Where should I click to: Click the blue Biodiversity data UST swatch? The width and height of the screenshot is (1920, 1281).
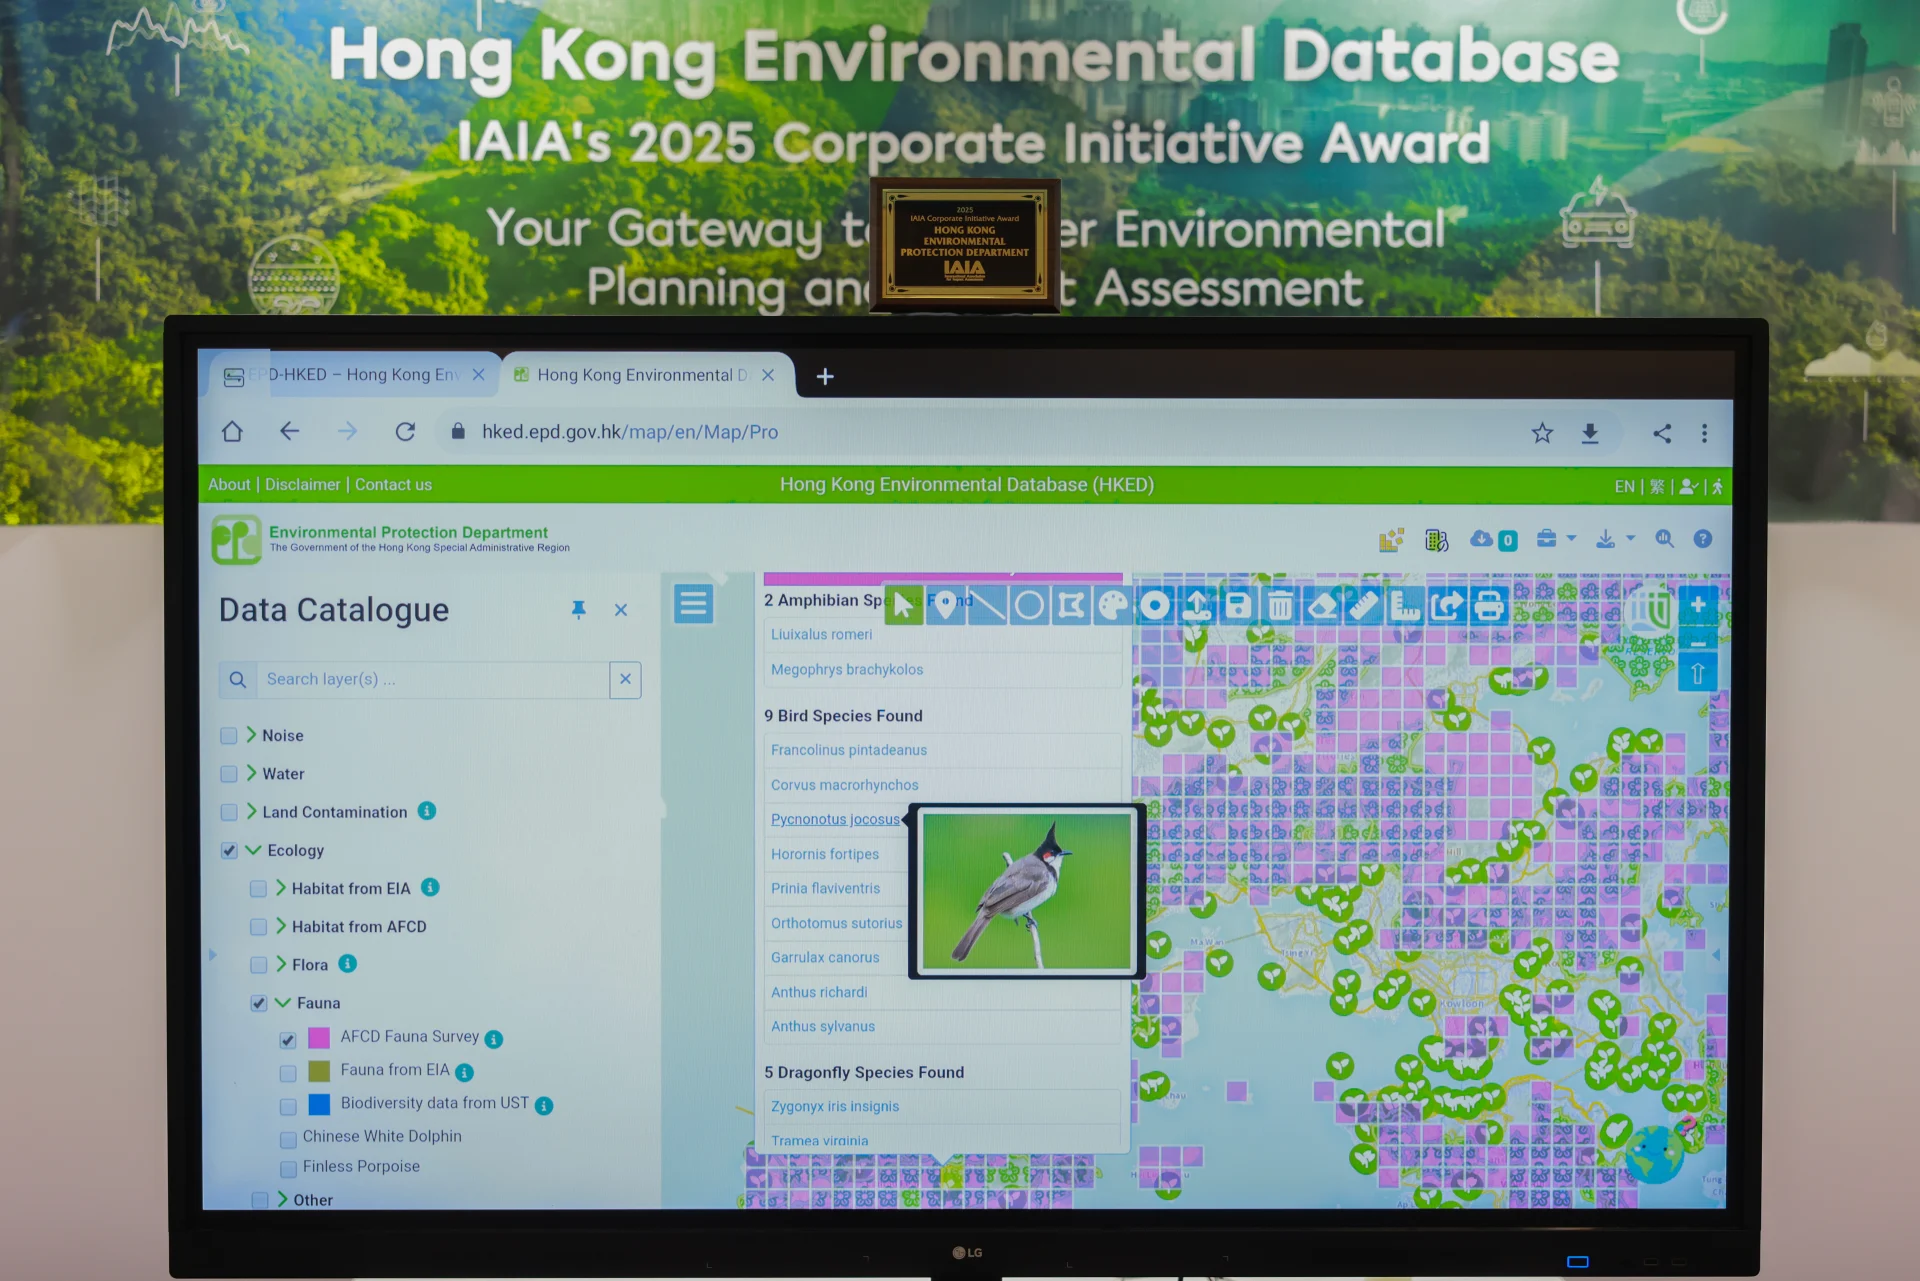coord(319,1104)
